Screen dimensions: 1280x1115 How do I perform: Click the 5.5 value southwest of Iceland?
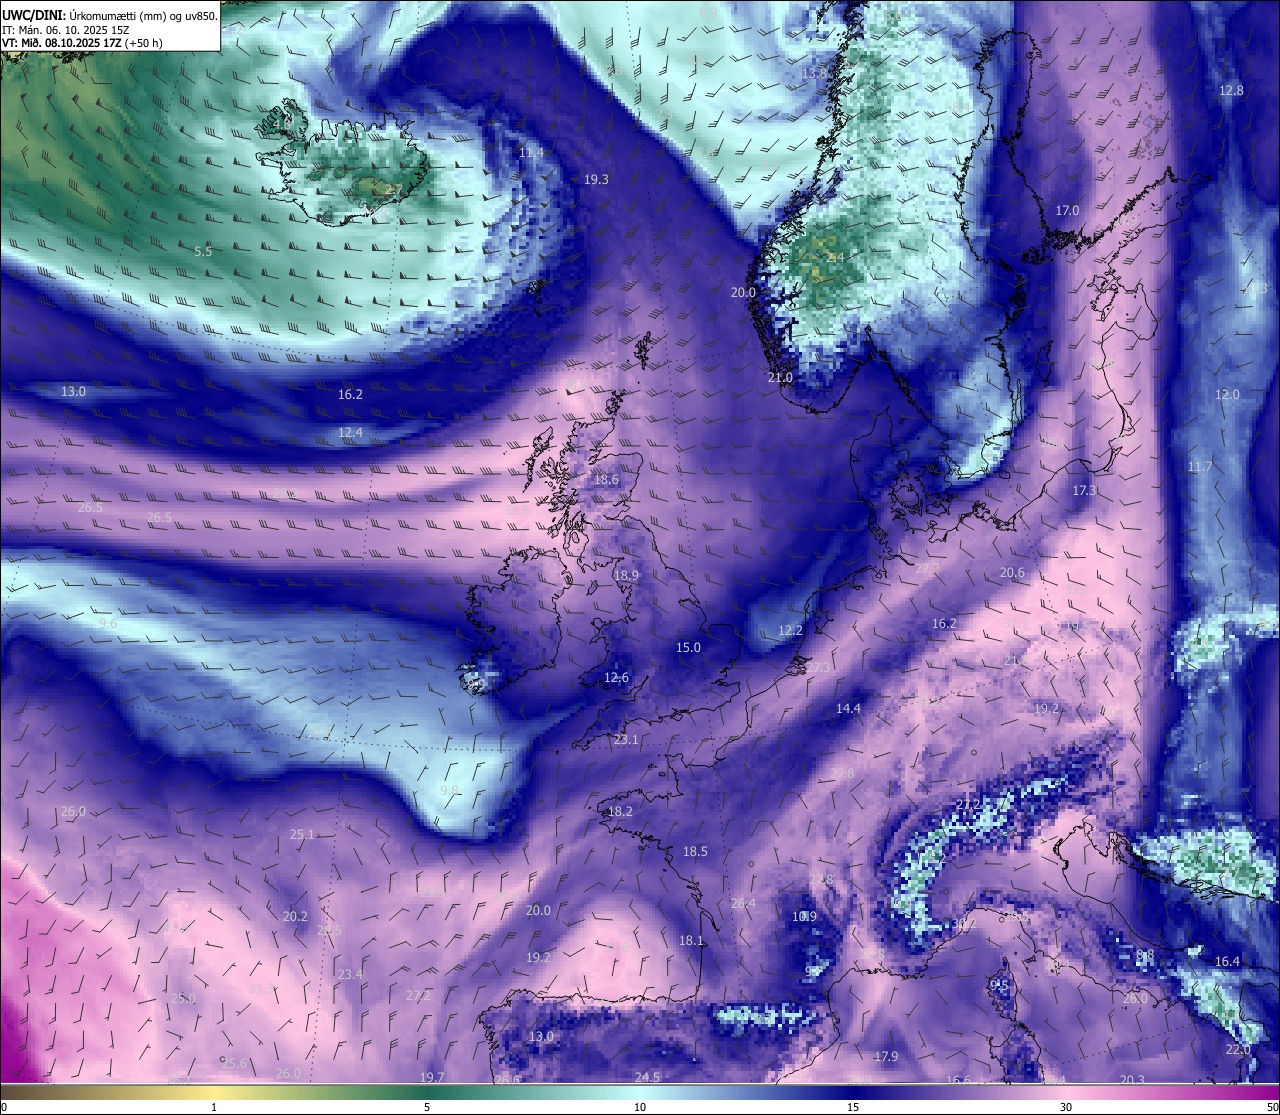[203, 252]
